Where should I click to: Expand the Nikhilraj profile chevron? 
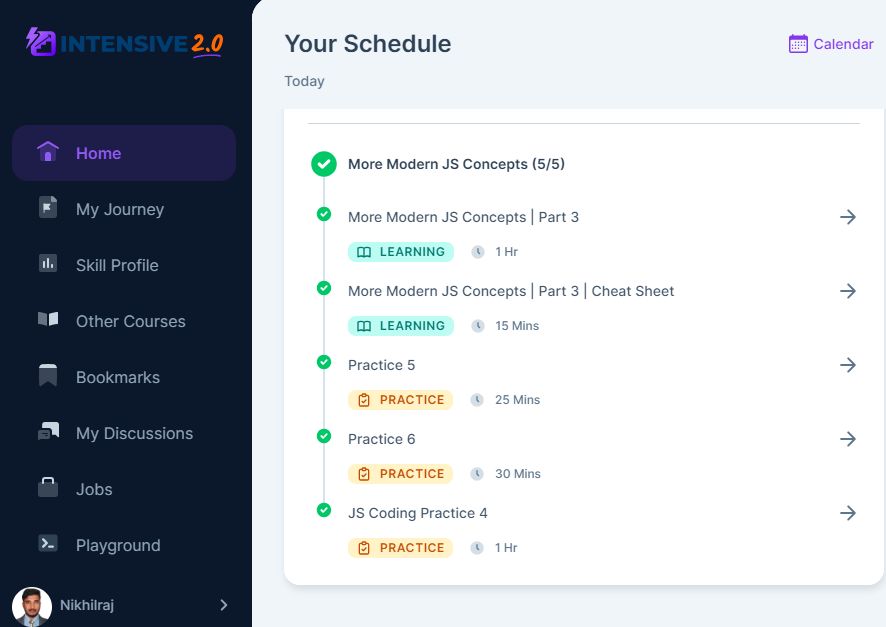[224, 605]
